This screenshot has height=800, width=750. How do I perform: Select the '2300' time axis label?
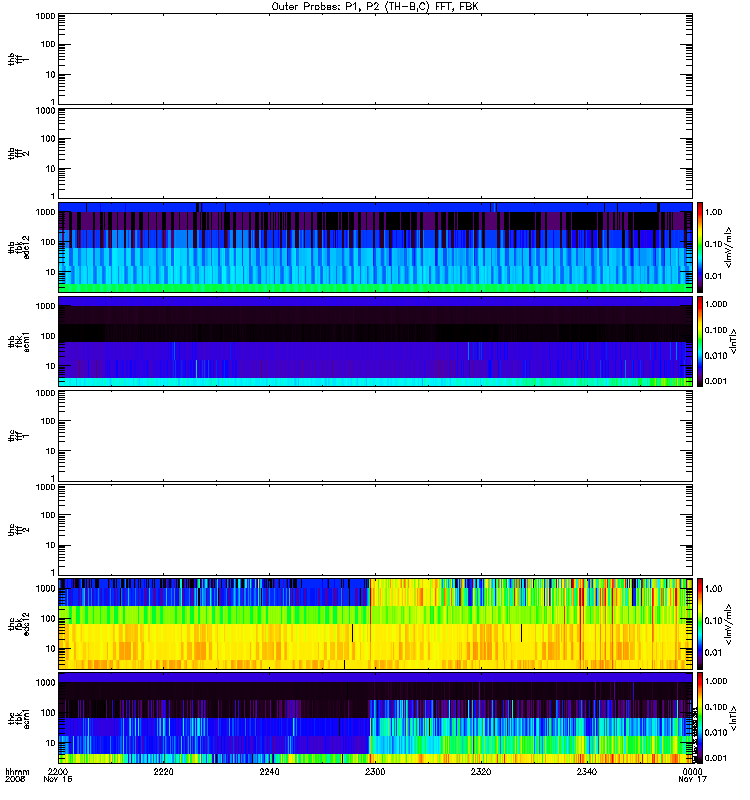coord(375,771)
